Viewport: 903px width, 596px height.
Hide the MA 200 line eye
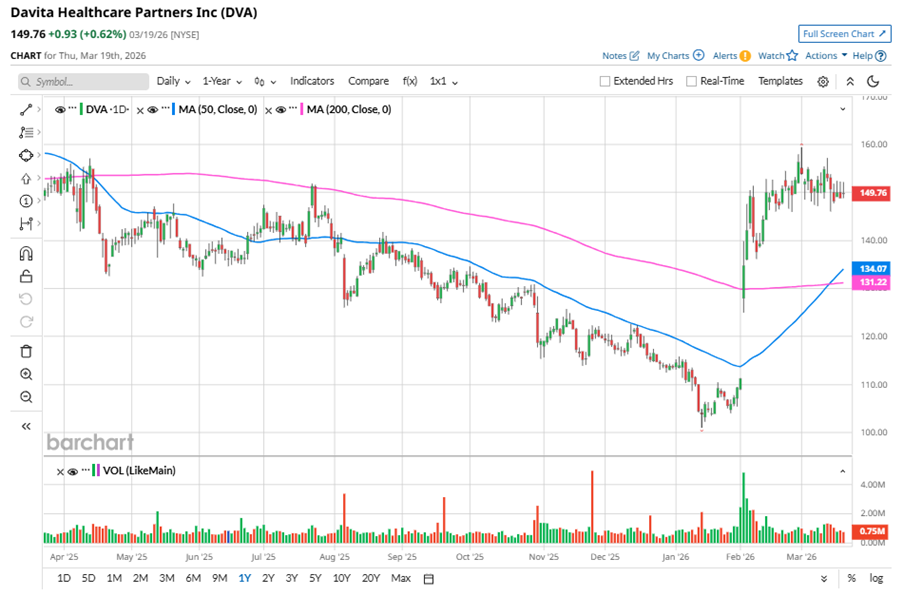[x=281, y=109]
